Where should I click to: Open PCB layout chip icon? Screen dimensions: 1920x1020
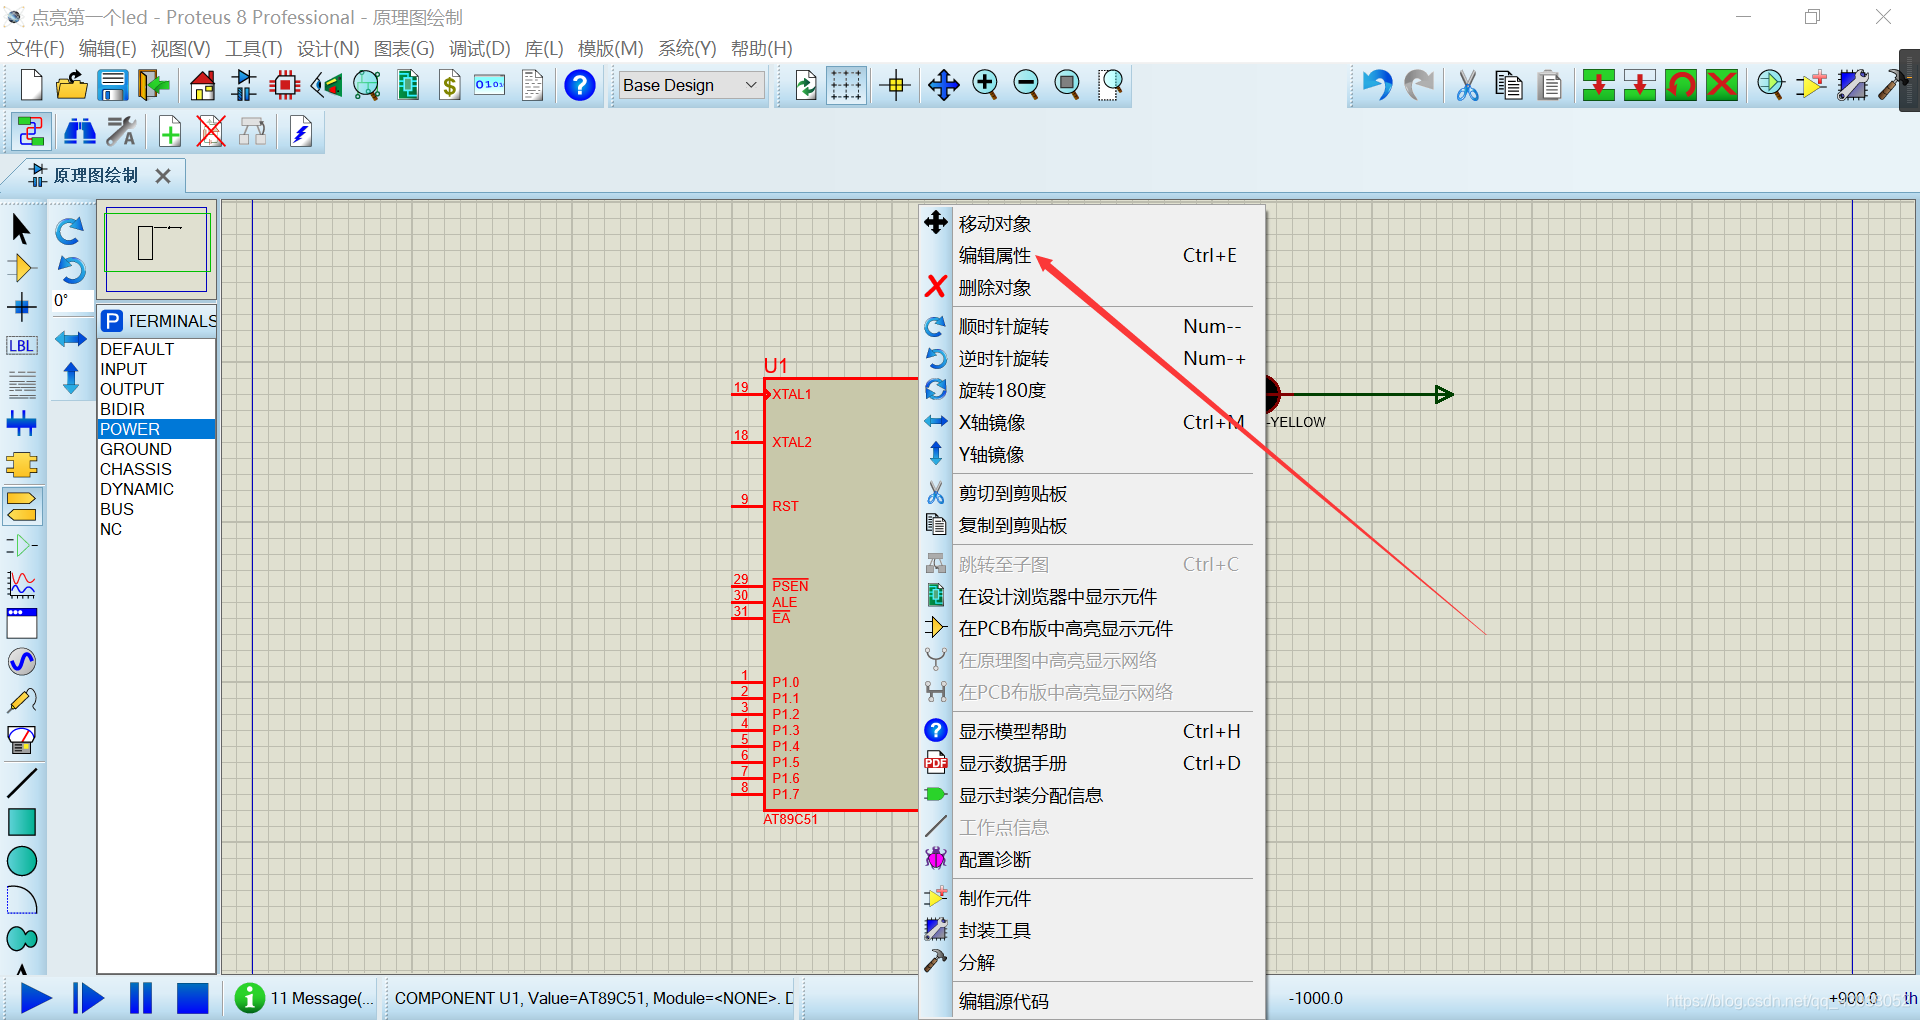pos(285,85)
